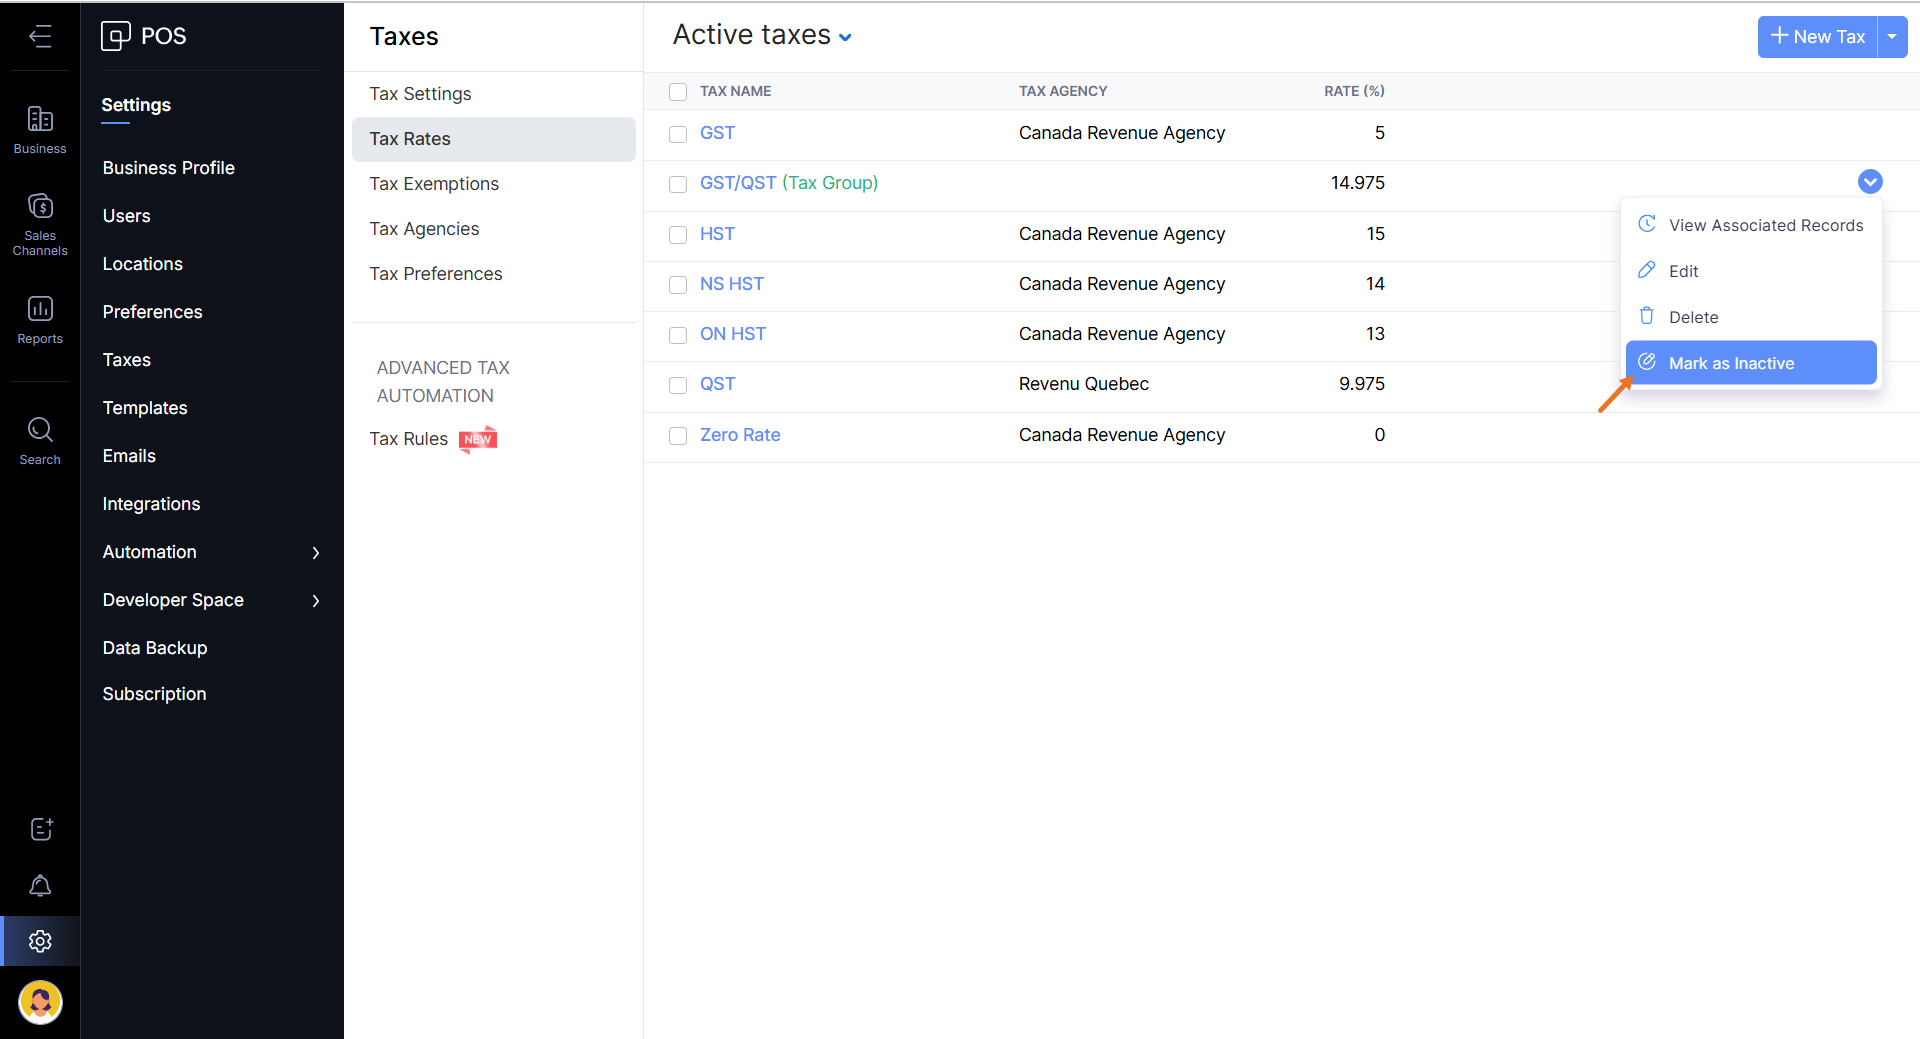Click the settings gear icon

(x=40, y=941)
